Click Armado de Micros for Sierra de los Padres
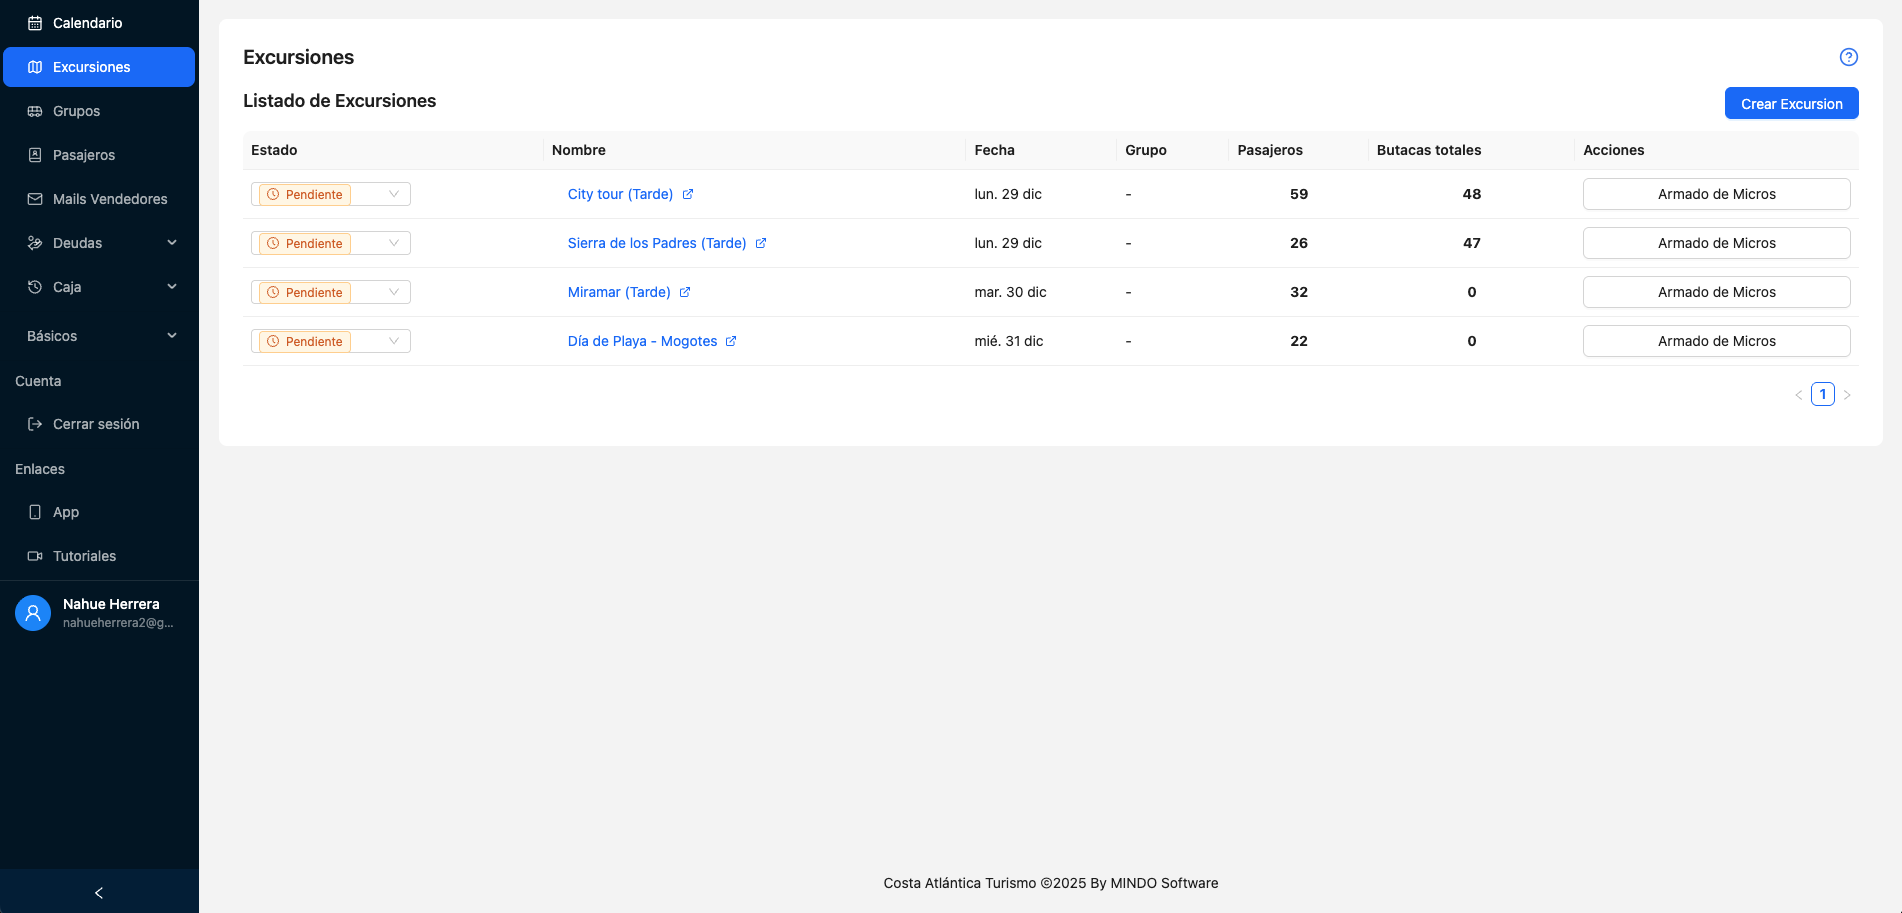 pyautogui.click(x=1716, y=243)
